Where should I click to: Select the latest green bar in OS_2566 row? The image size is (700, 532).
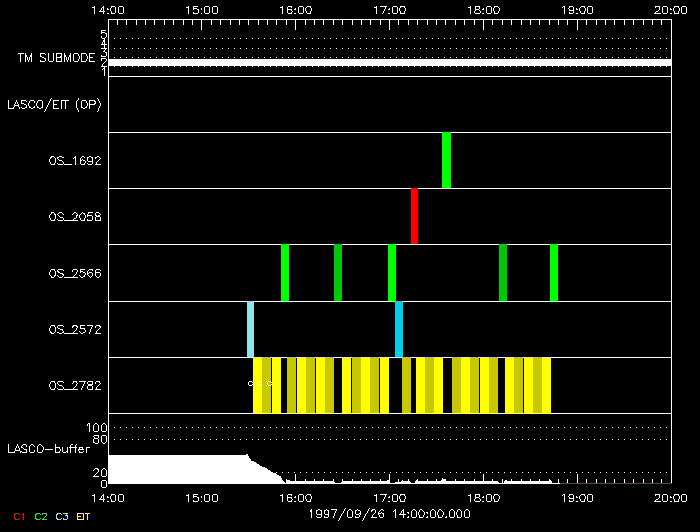click(554, 272)
